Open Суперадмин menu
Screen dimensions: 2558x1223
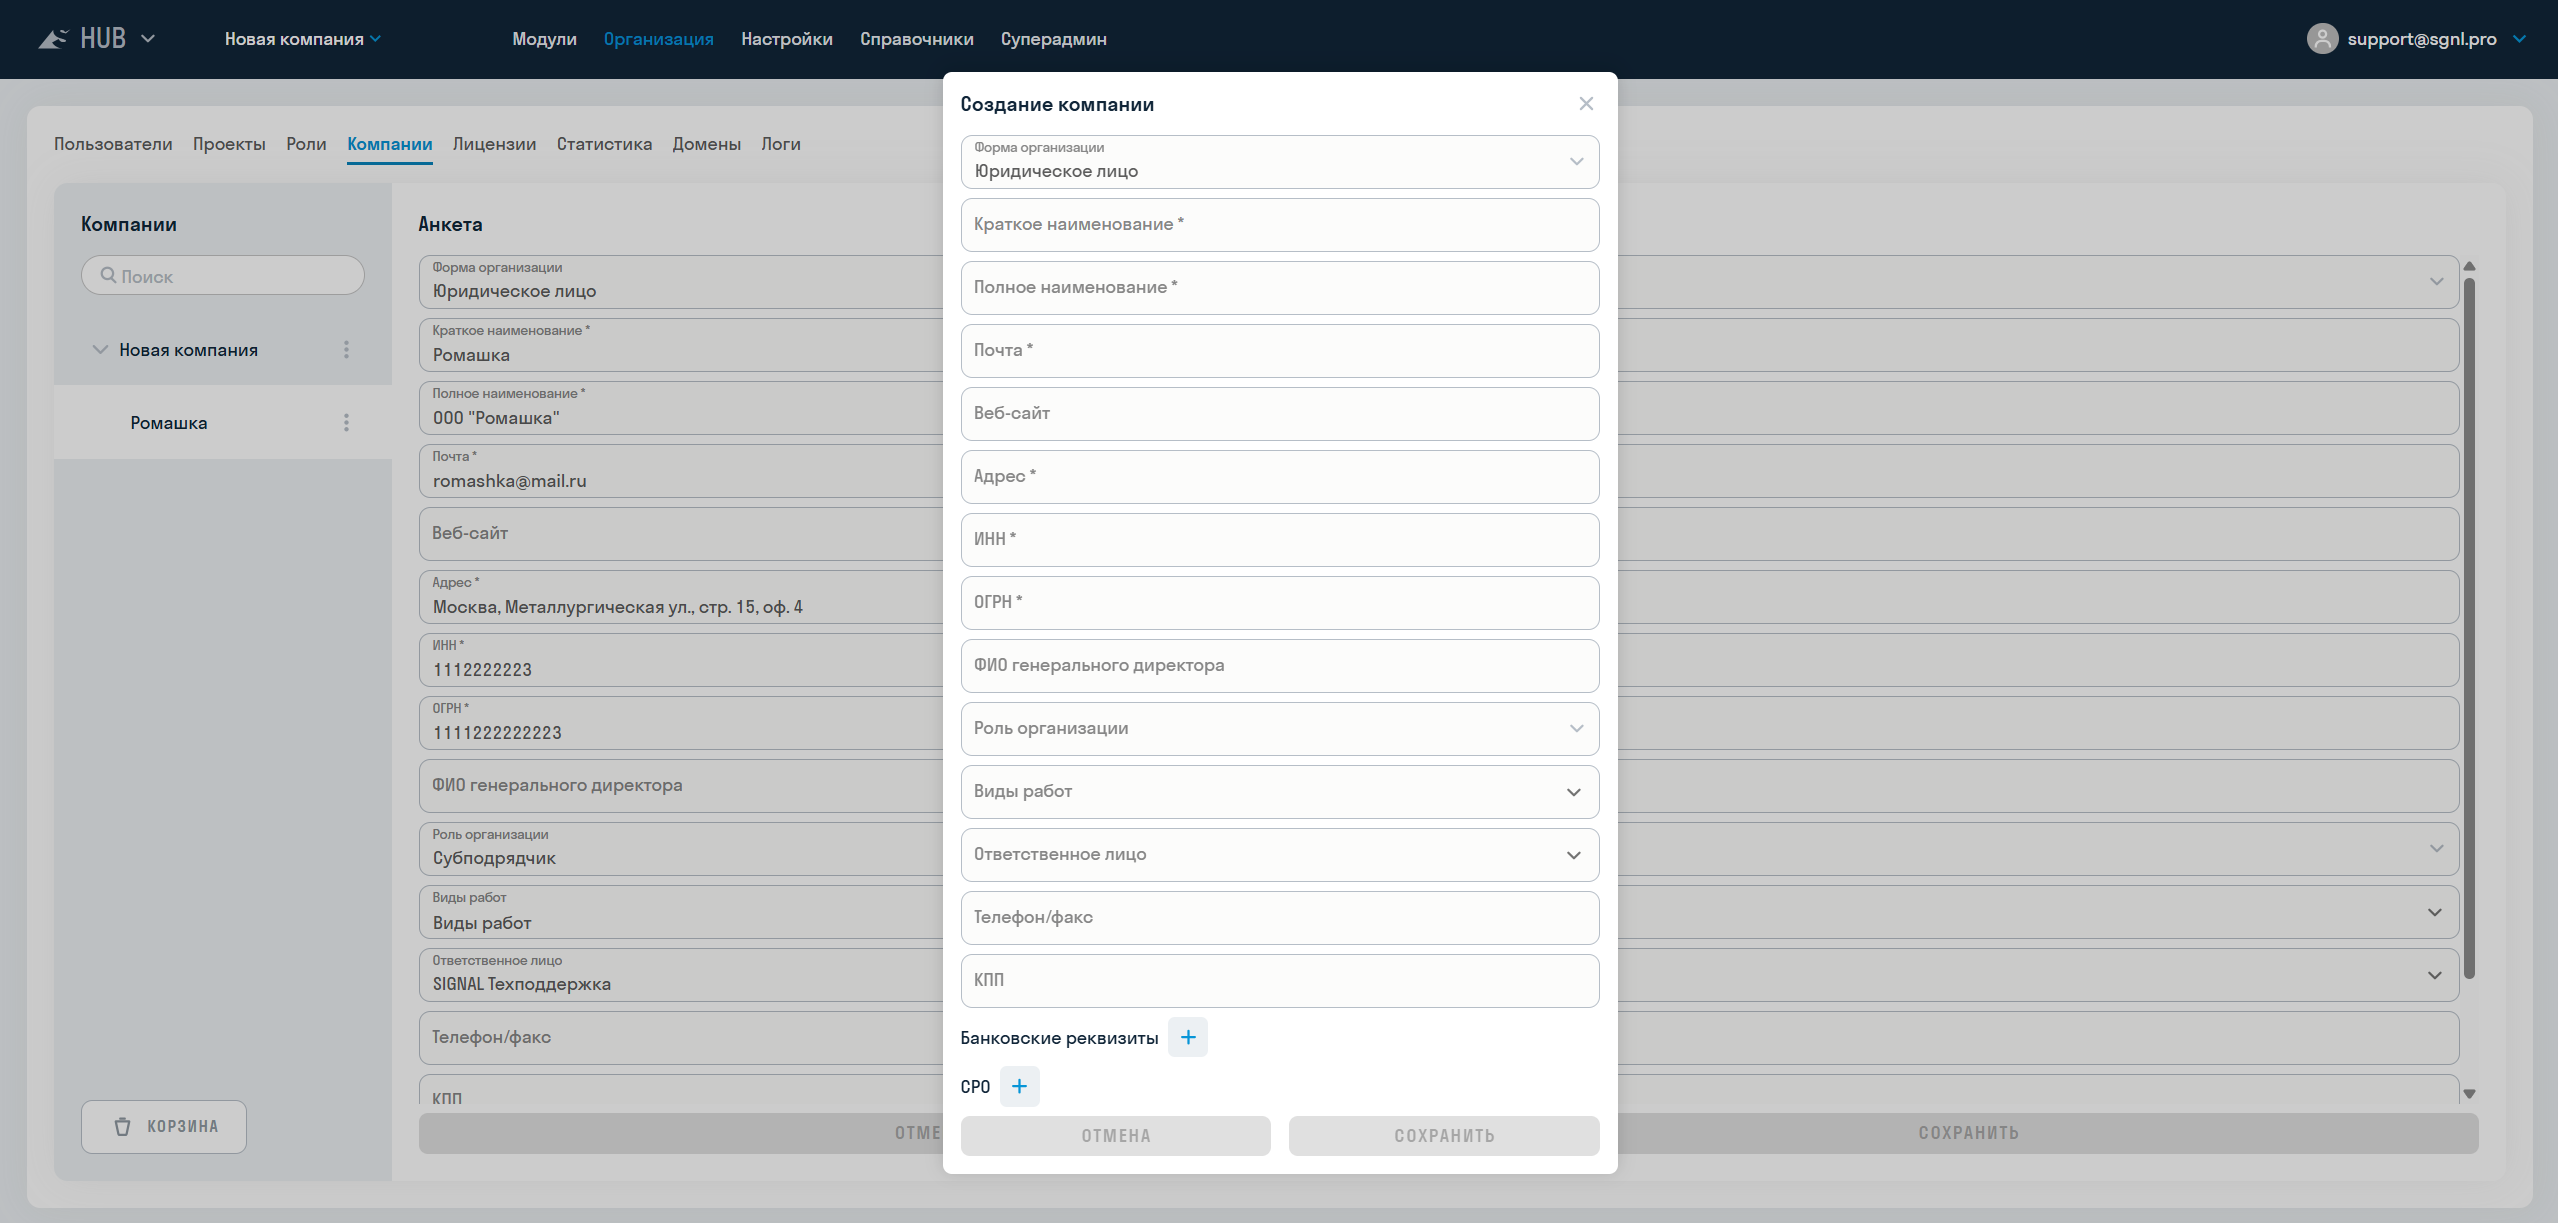coord(1054,39)
